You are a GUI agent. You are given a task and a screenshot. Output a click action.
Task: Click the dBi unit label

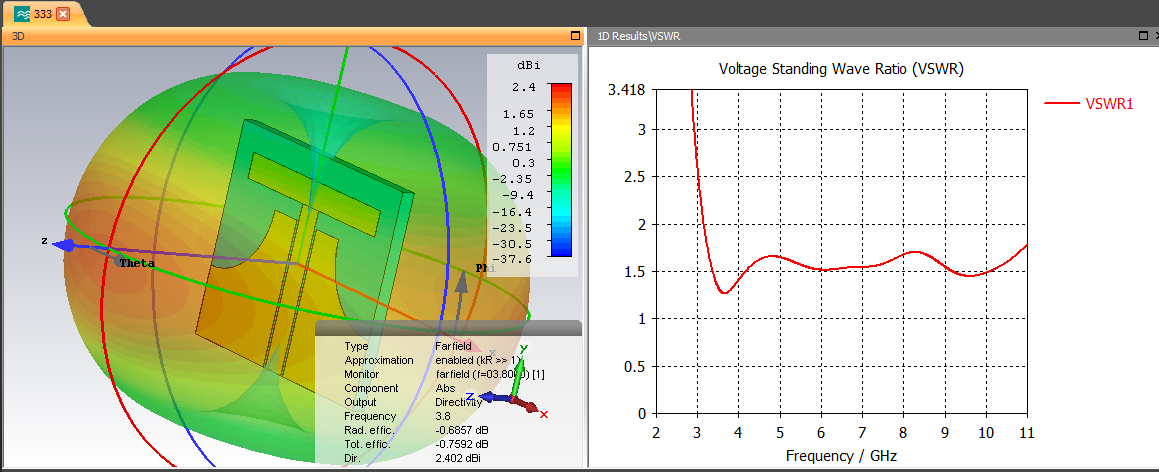tap(531, 66)
